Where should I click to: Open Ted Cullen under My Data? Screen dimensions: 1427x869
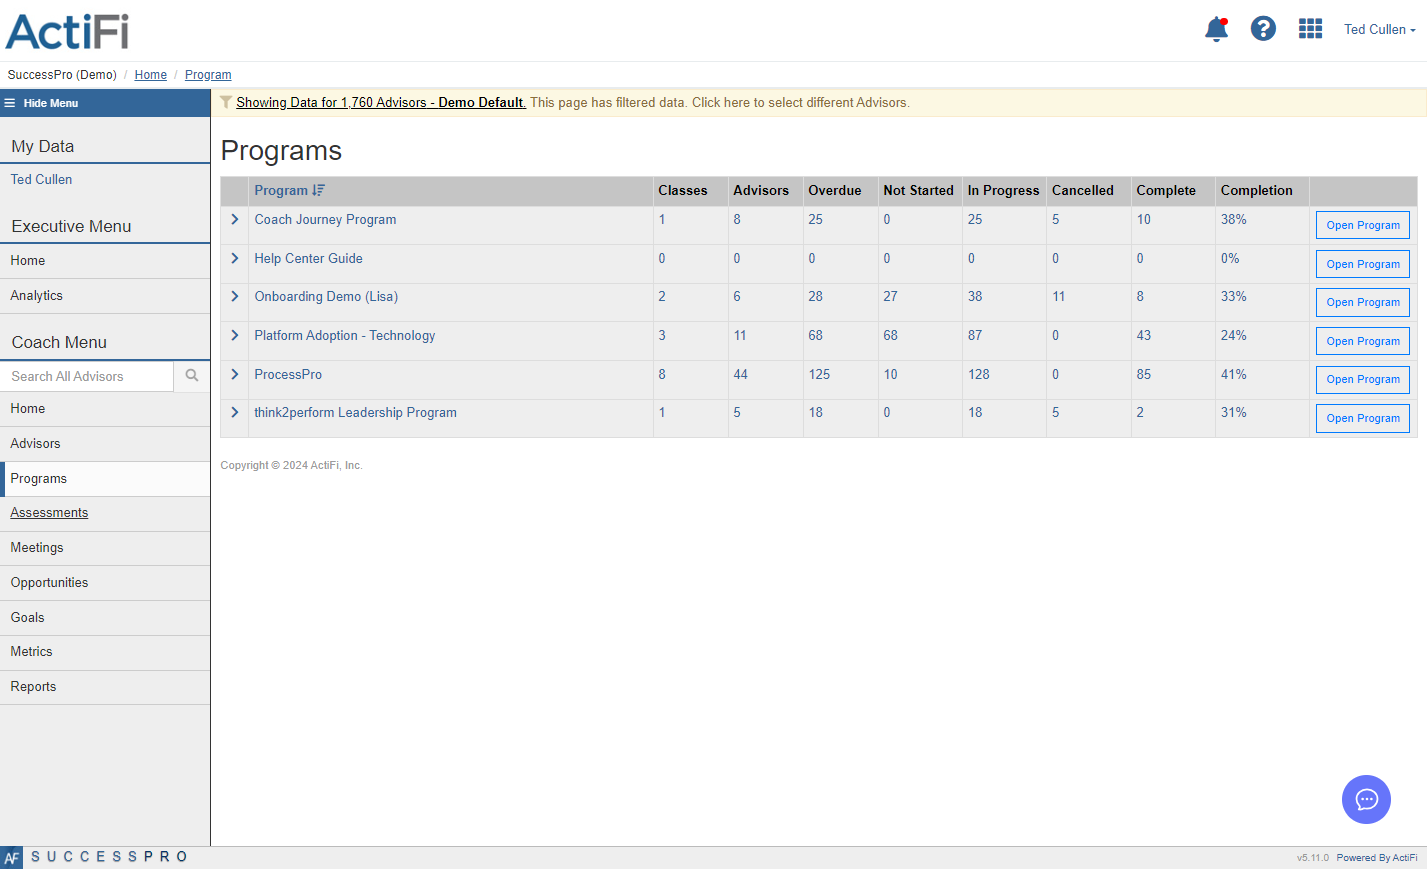pos(41,180)
